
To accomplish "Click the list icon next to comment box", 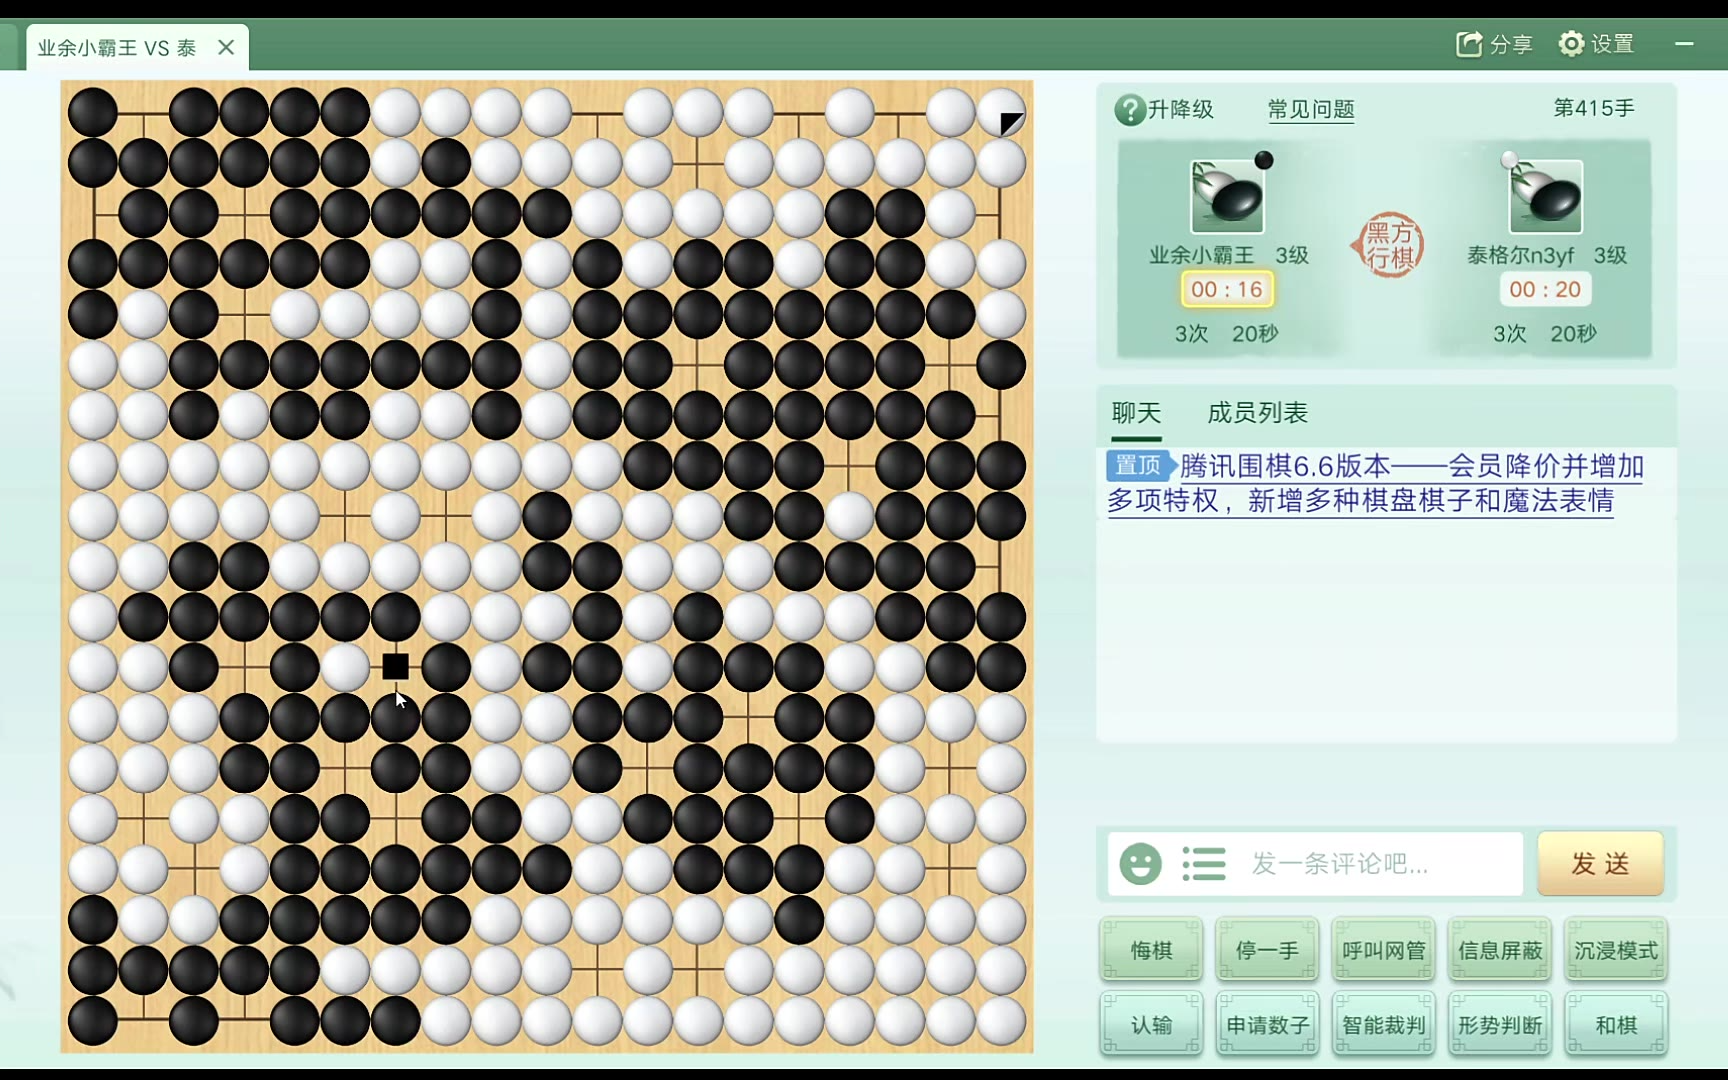I will (x=1204, y=863).
